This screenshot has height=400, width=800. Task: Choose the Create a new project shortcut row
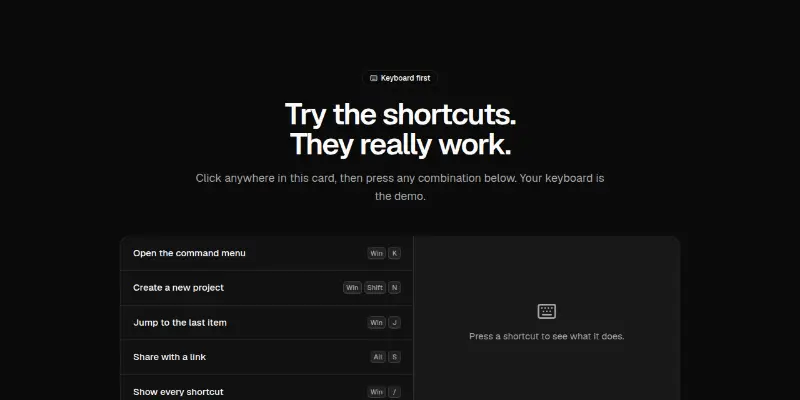(267, 288)
